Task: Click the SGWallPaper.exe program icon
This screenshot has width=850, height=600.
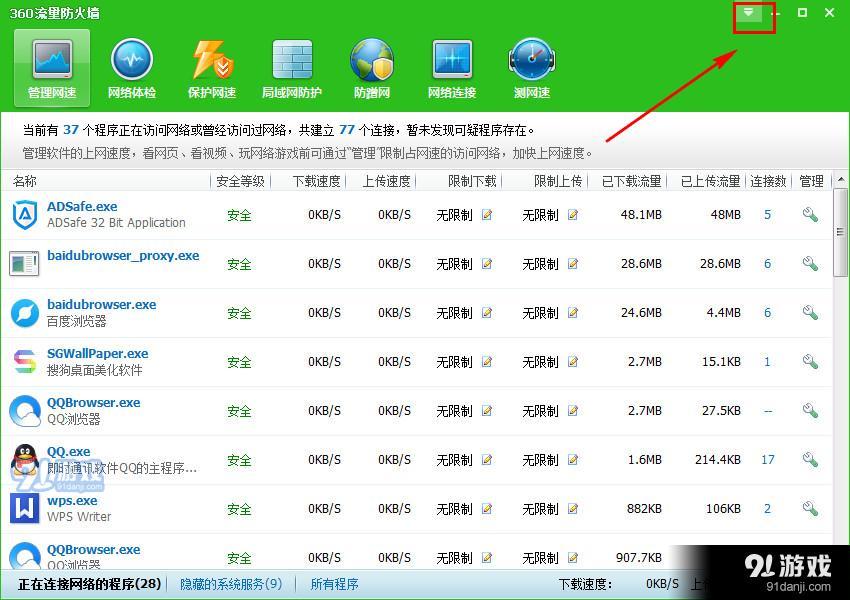Action: point(25,362)
